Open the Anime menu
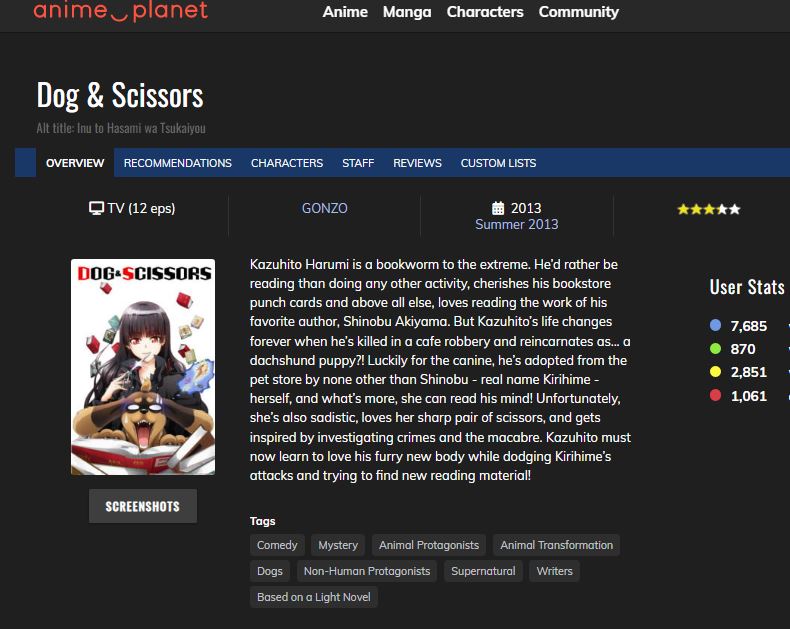Viewport: 790px width, 629px height. pyautogui.click(x=345, y=12)
